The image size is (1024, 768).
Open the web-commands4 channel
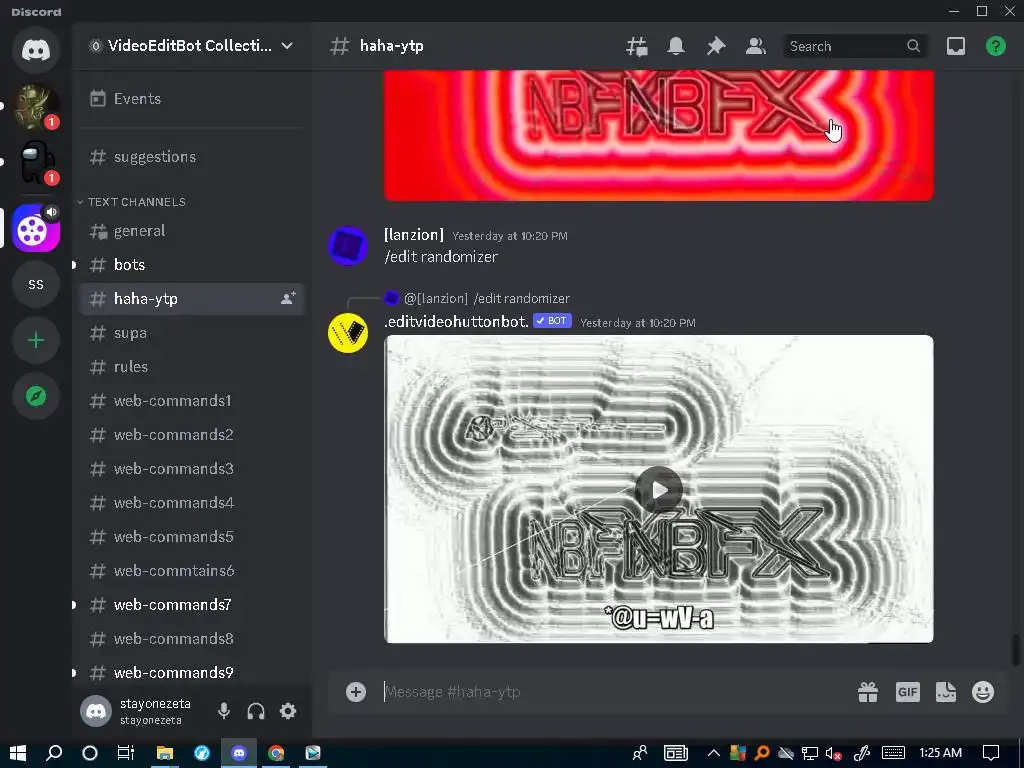191,502
